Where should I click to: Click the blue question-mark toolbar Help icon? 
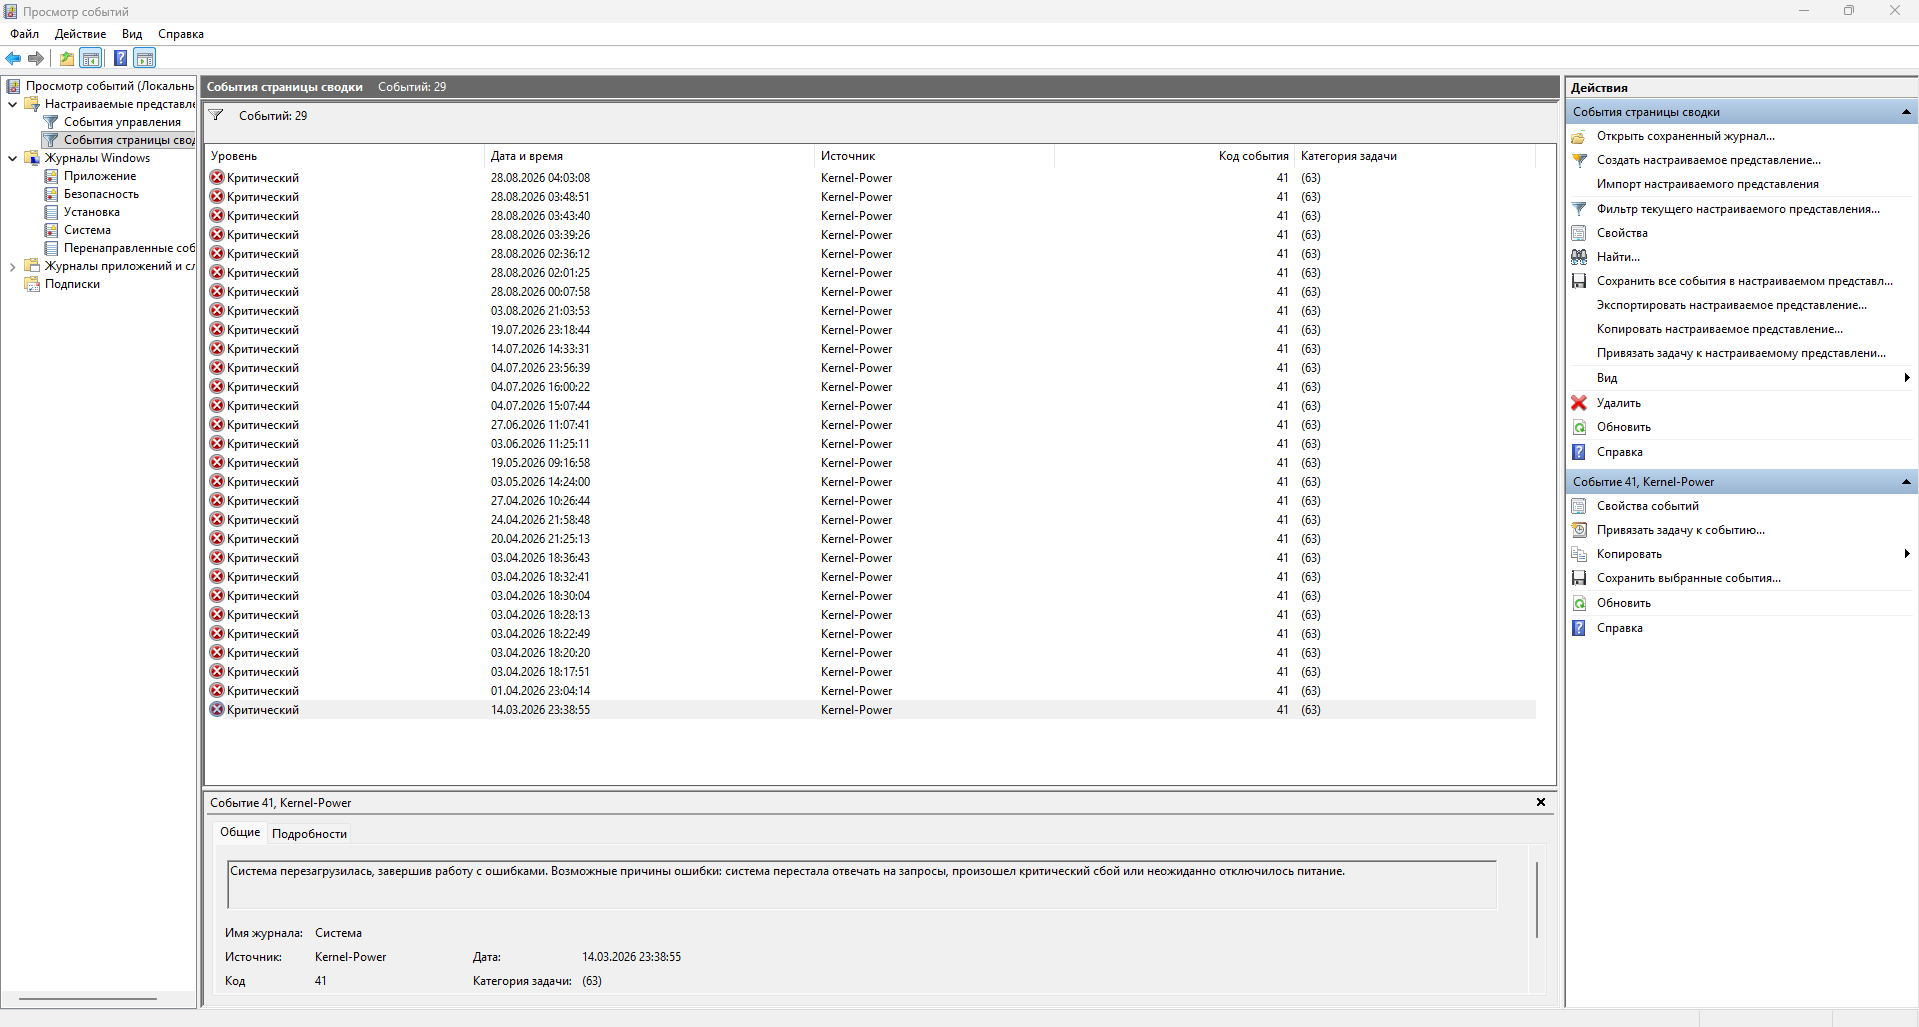point(120,58)
